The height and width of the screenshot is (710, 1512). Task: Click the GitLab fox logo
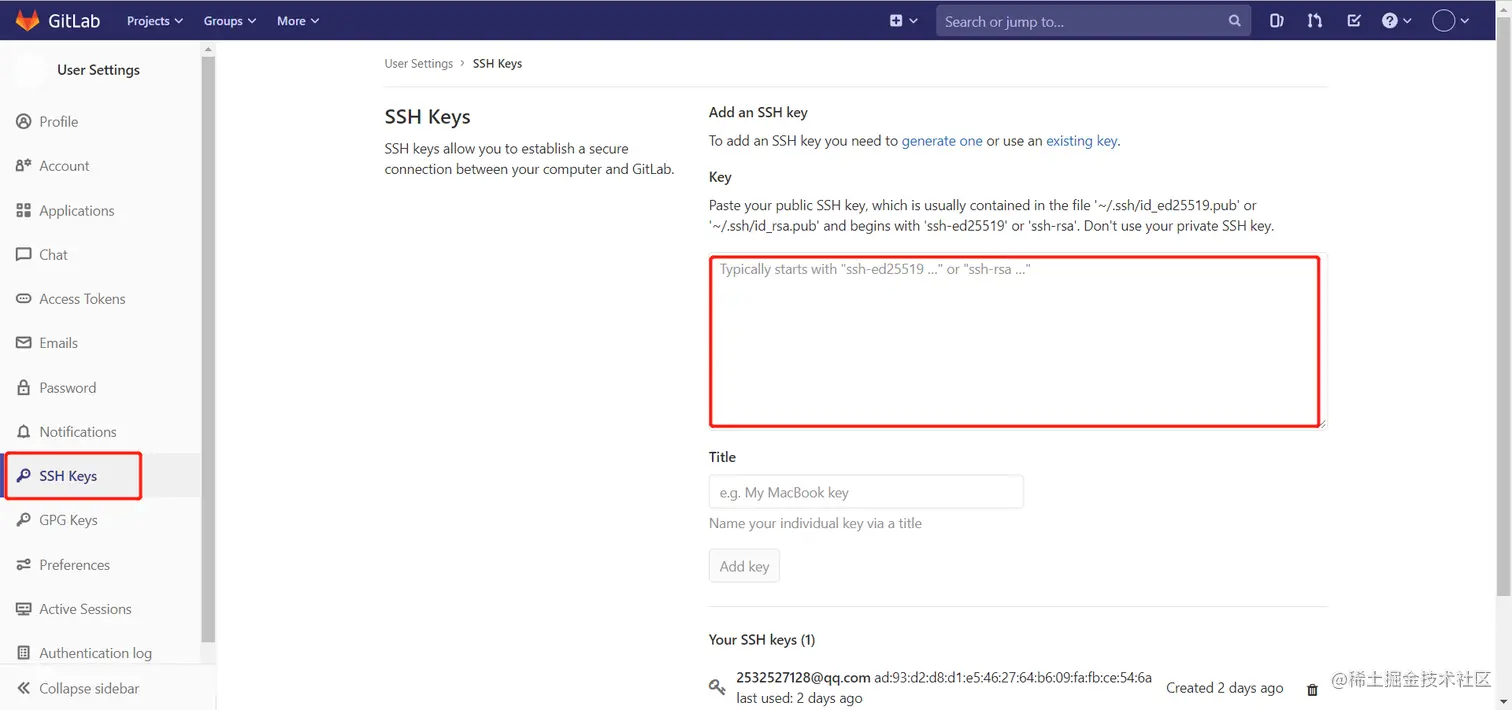(27, 20)
